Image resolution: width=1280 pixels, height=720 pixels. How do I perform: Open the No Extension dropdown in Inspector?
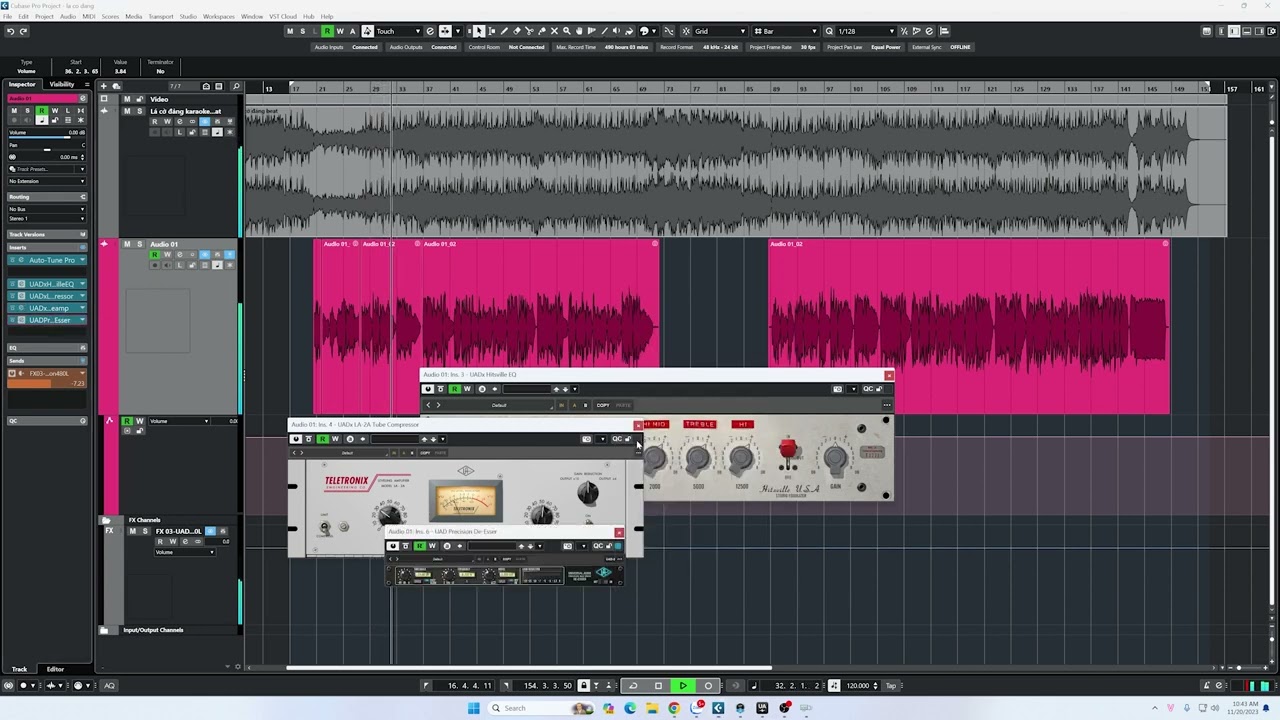pos(46,181)
